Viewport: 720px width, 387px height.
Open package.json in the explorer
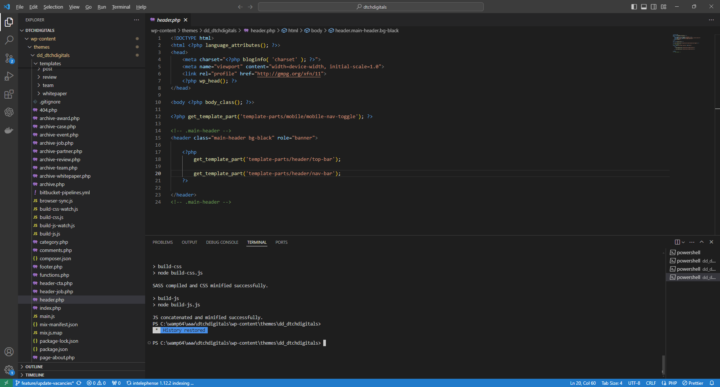click(54, 349)
